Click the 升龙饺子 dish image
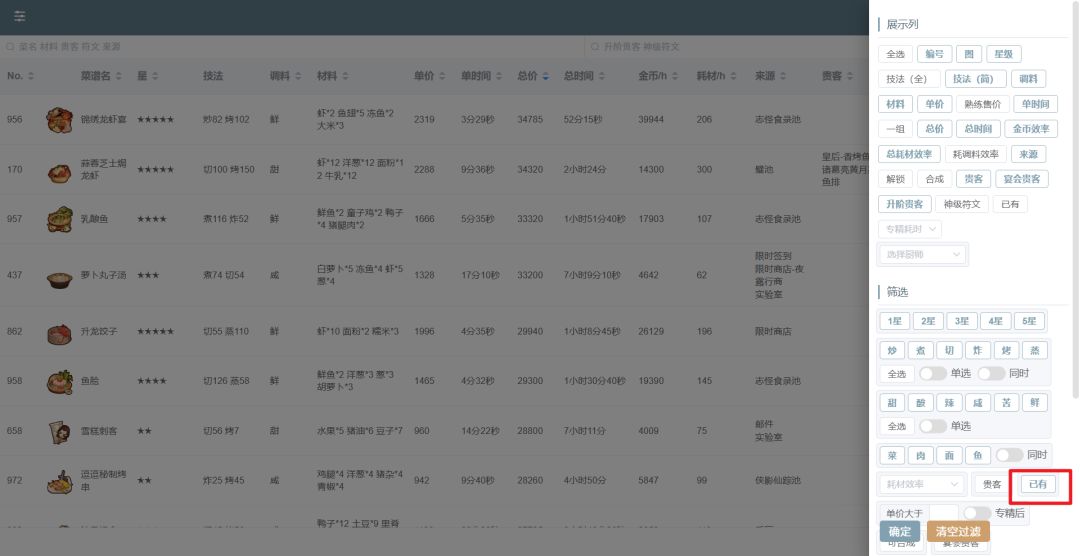This screenshot has height=556, width=1080. 59,333
